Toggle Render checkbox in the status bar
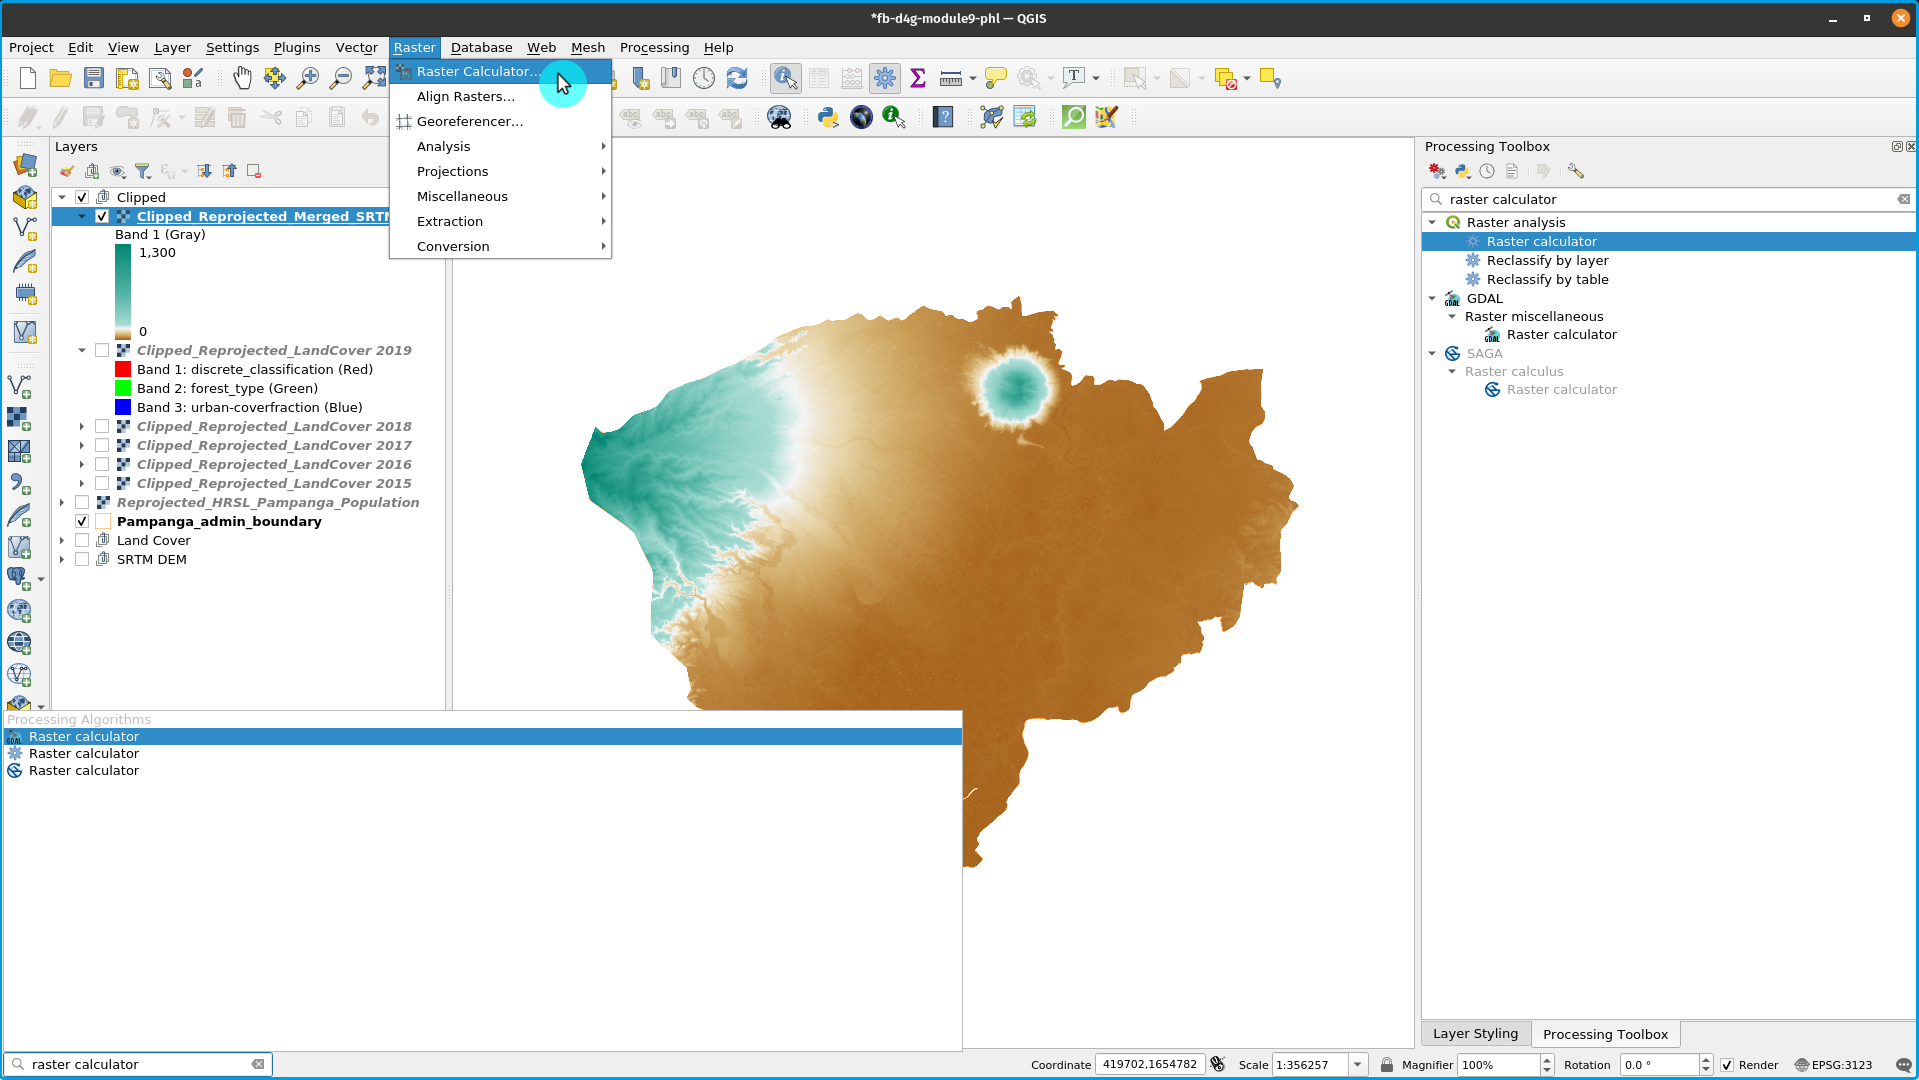Viewport: 1919px width, 1080px height. [x=1727, y=1064]
